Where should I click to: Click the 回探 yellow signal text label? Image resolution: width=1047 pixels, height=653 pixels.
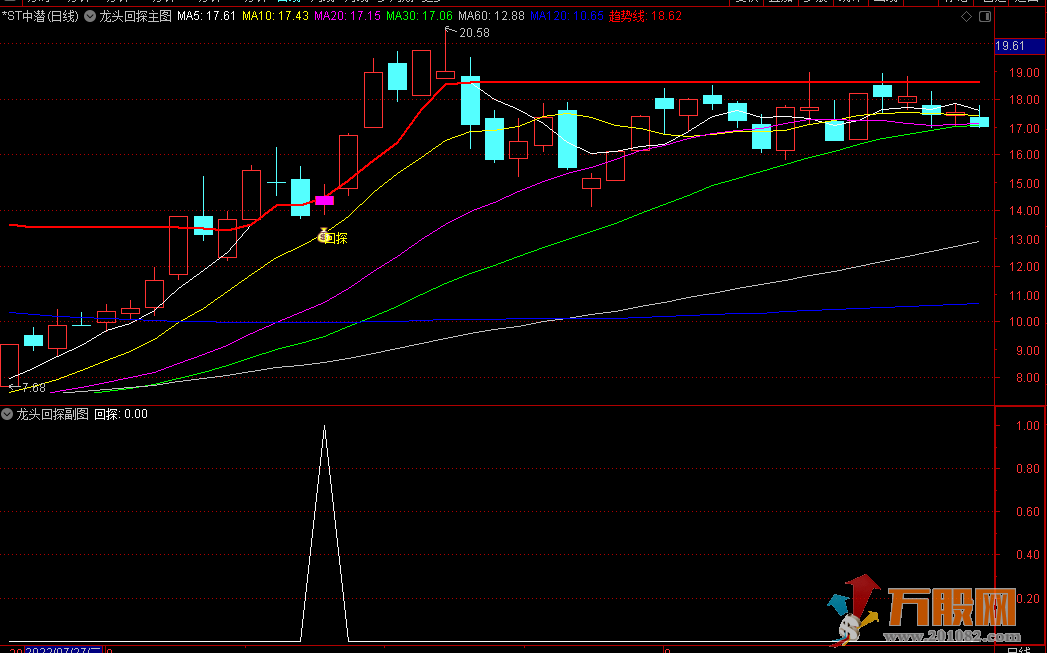(337, 238)
